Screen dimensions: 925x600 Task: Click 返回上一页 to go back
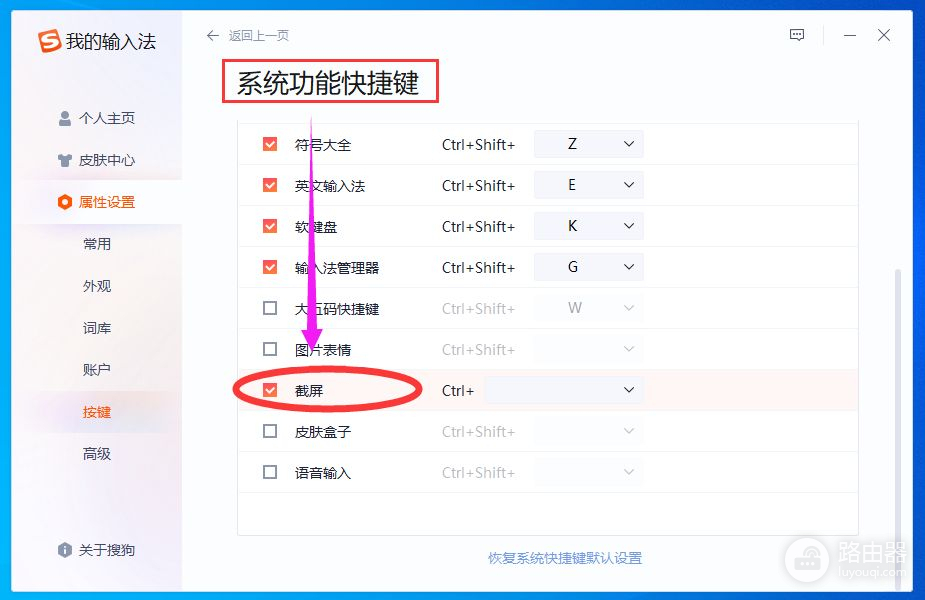coord(258,35)
